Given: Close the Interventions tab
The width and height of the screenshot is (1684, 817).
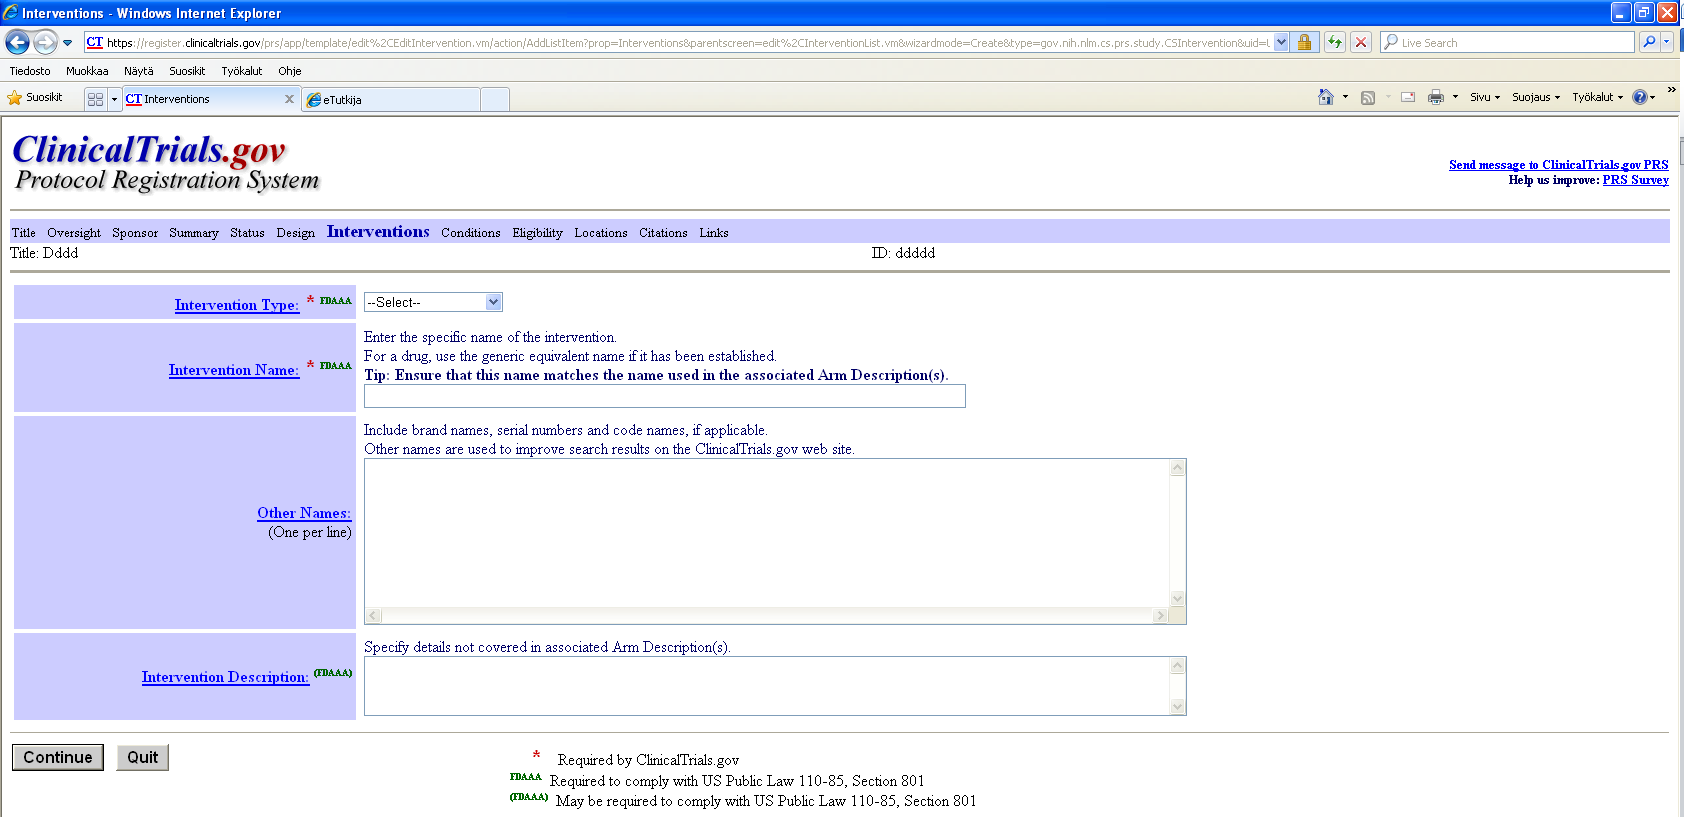Looking at the screenshot, I should coord(289,99).
